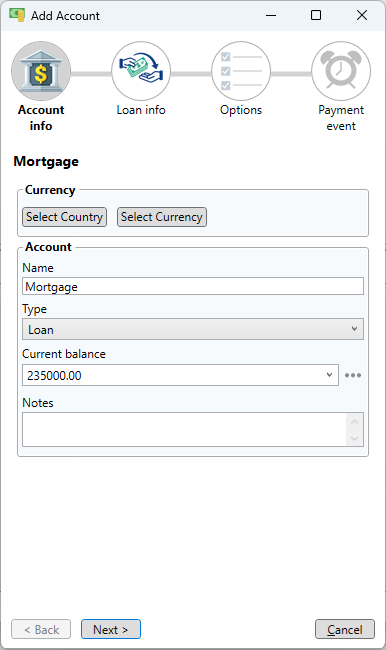Expand the Current balance dropdown arrow

coord(329,375)
